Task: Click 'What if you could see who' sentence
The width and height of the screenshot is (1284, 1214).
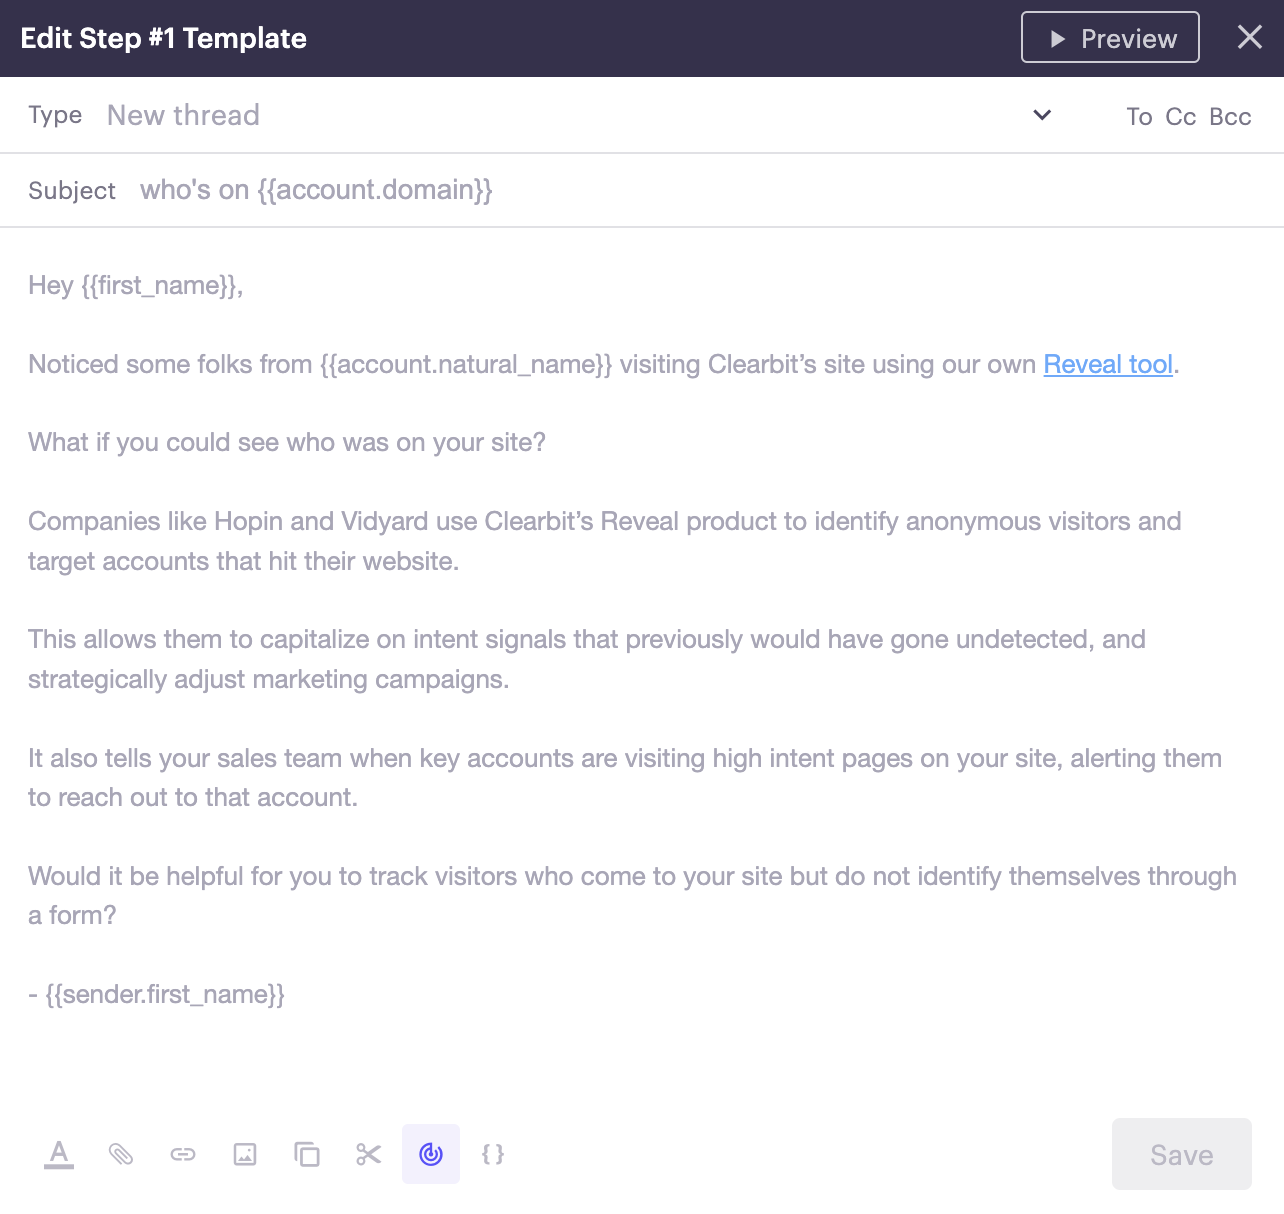Action: click(x=287, y=443)
